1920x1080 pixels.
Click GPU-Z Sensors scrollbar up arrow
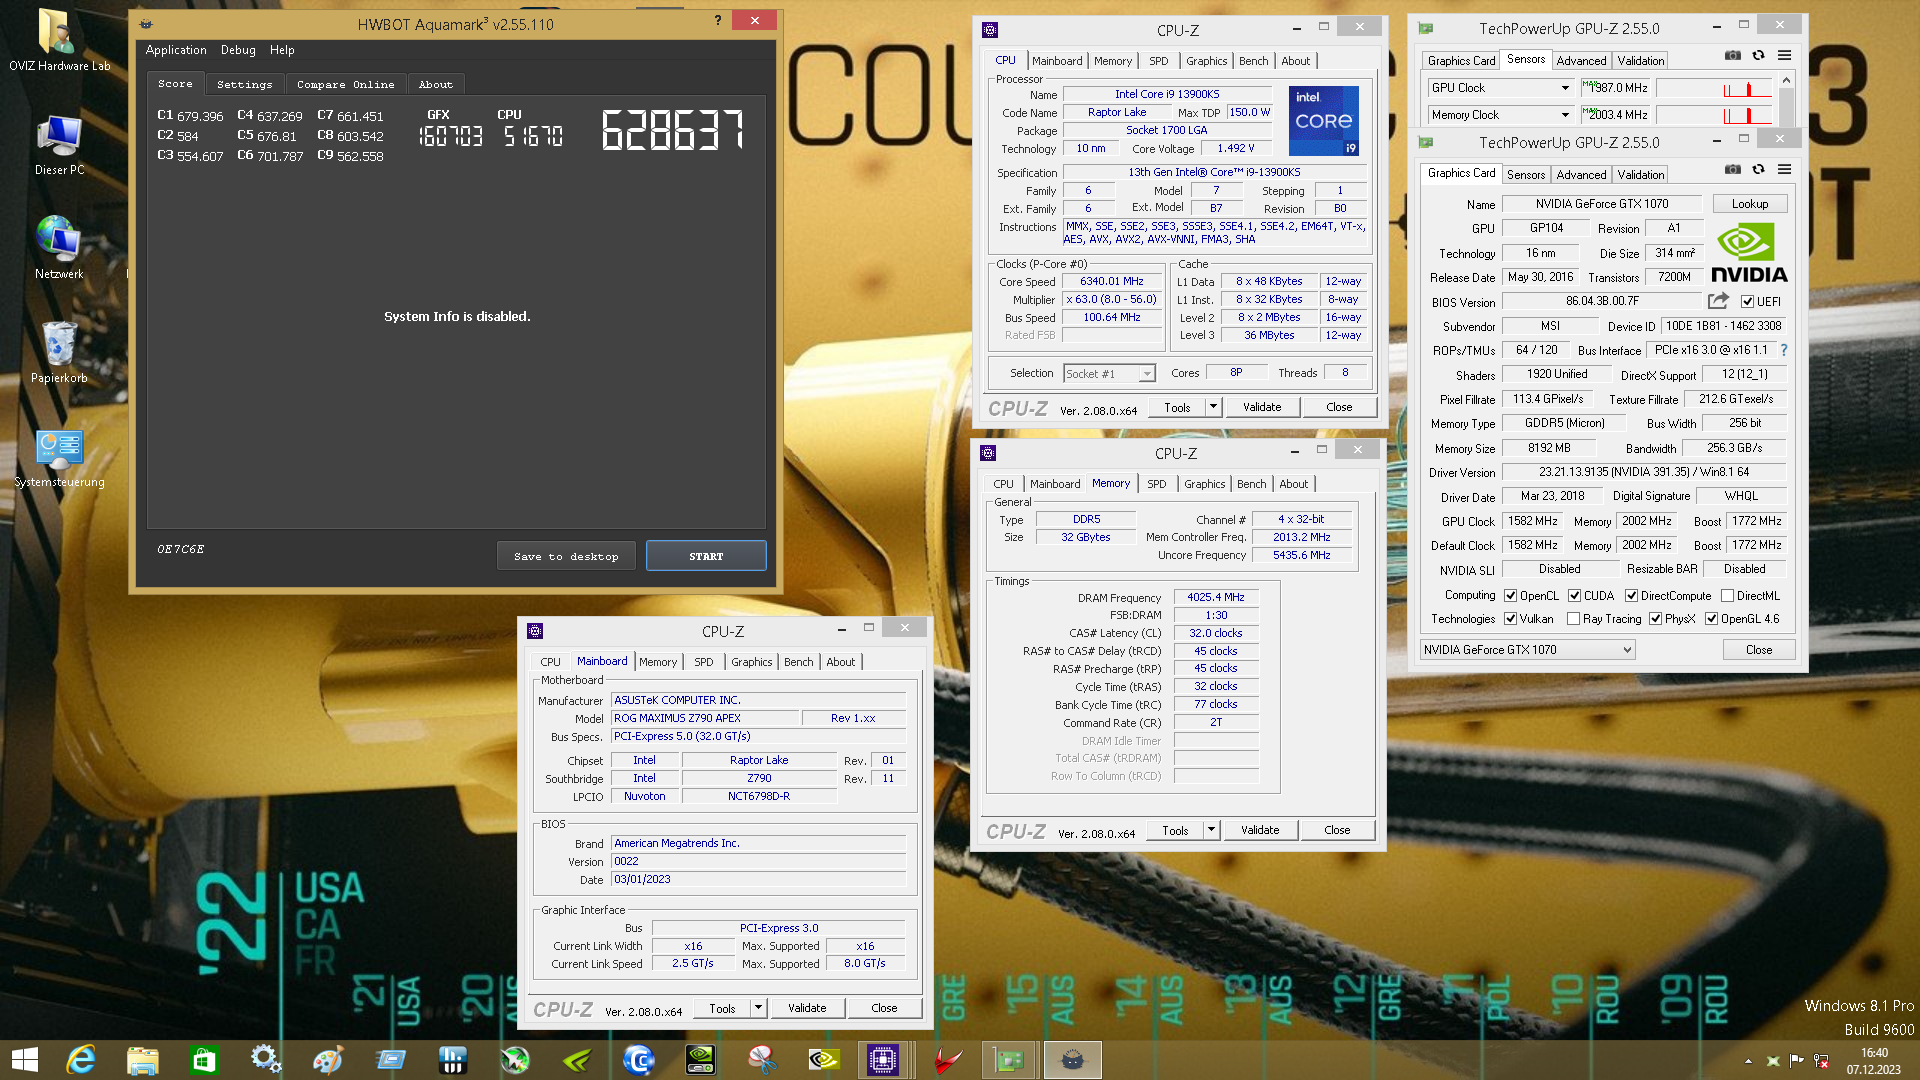coord(1787,79)
